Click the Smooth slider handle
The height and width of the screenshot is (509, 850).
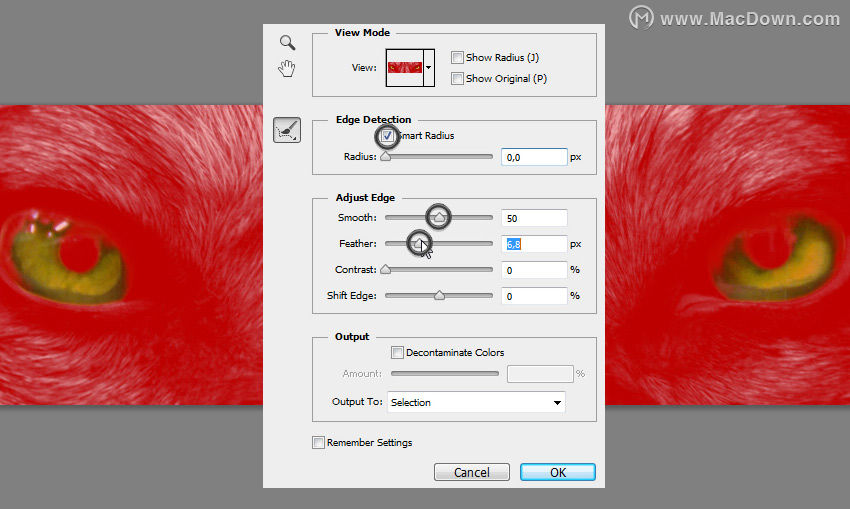point(439,217)
